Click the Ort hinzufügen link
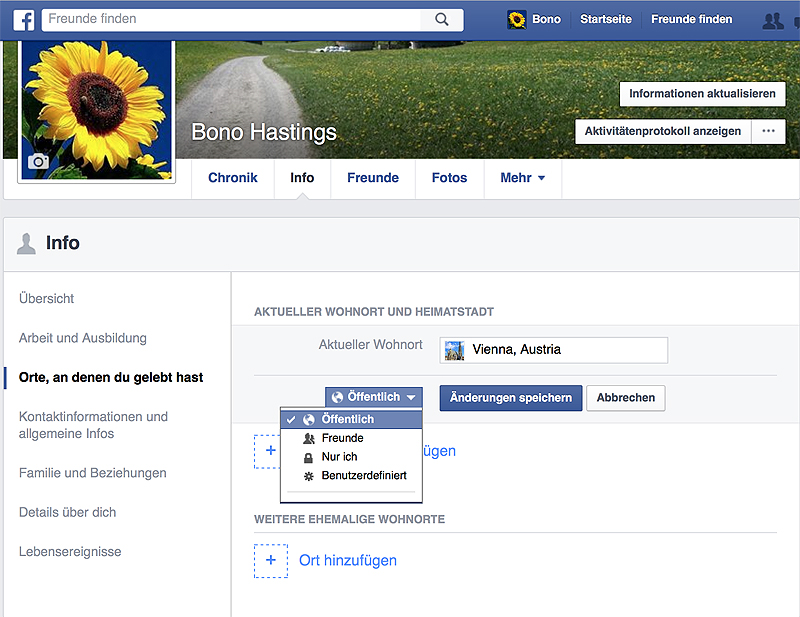Image resolution: width=800 pixels, height=617 pixels. 347,560
